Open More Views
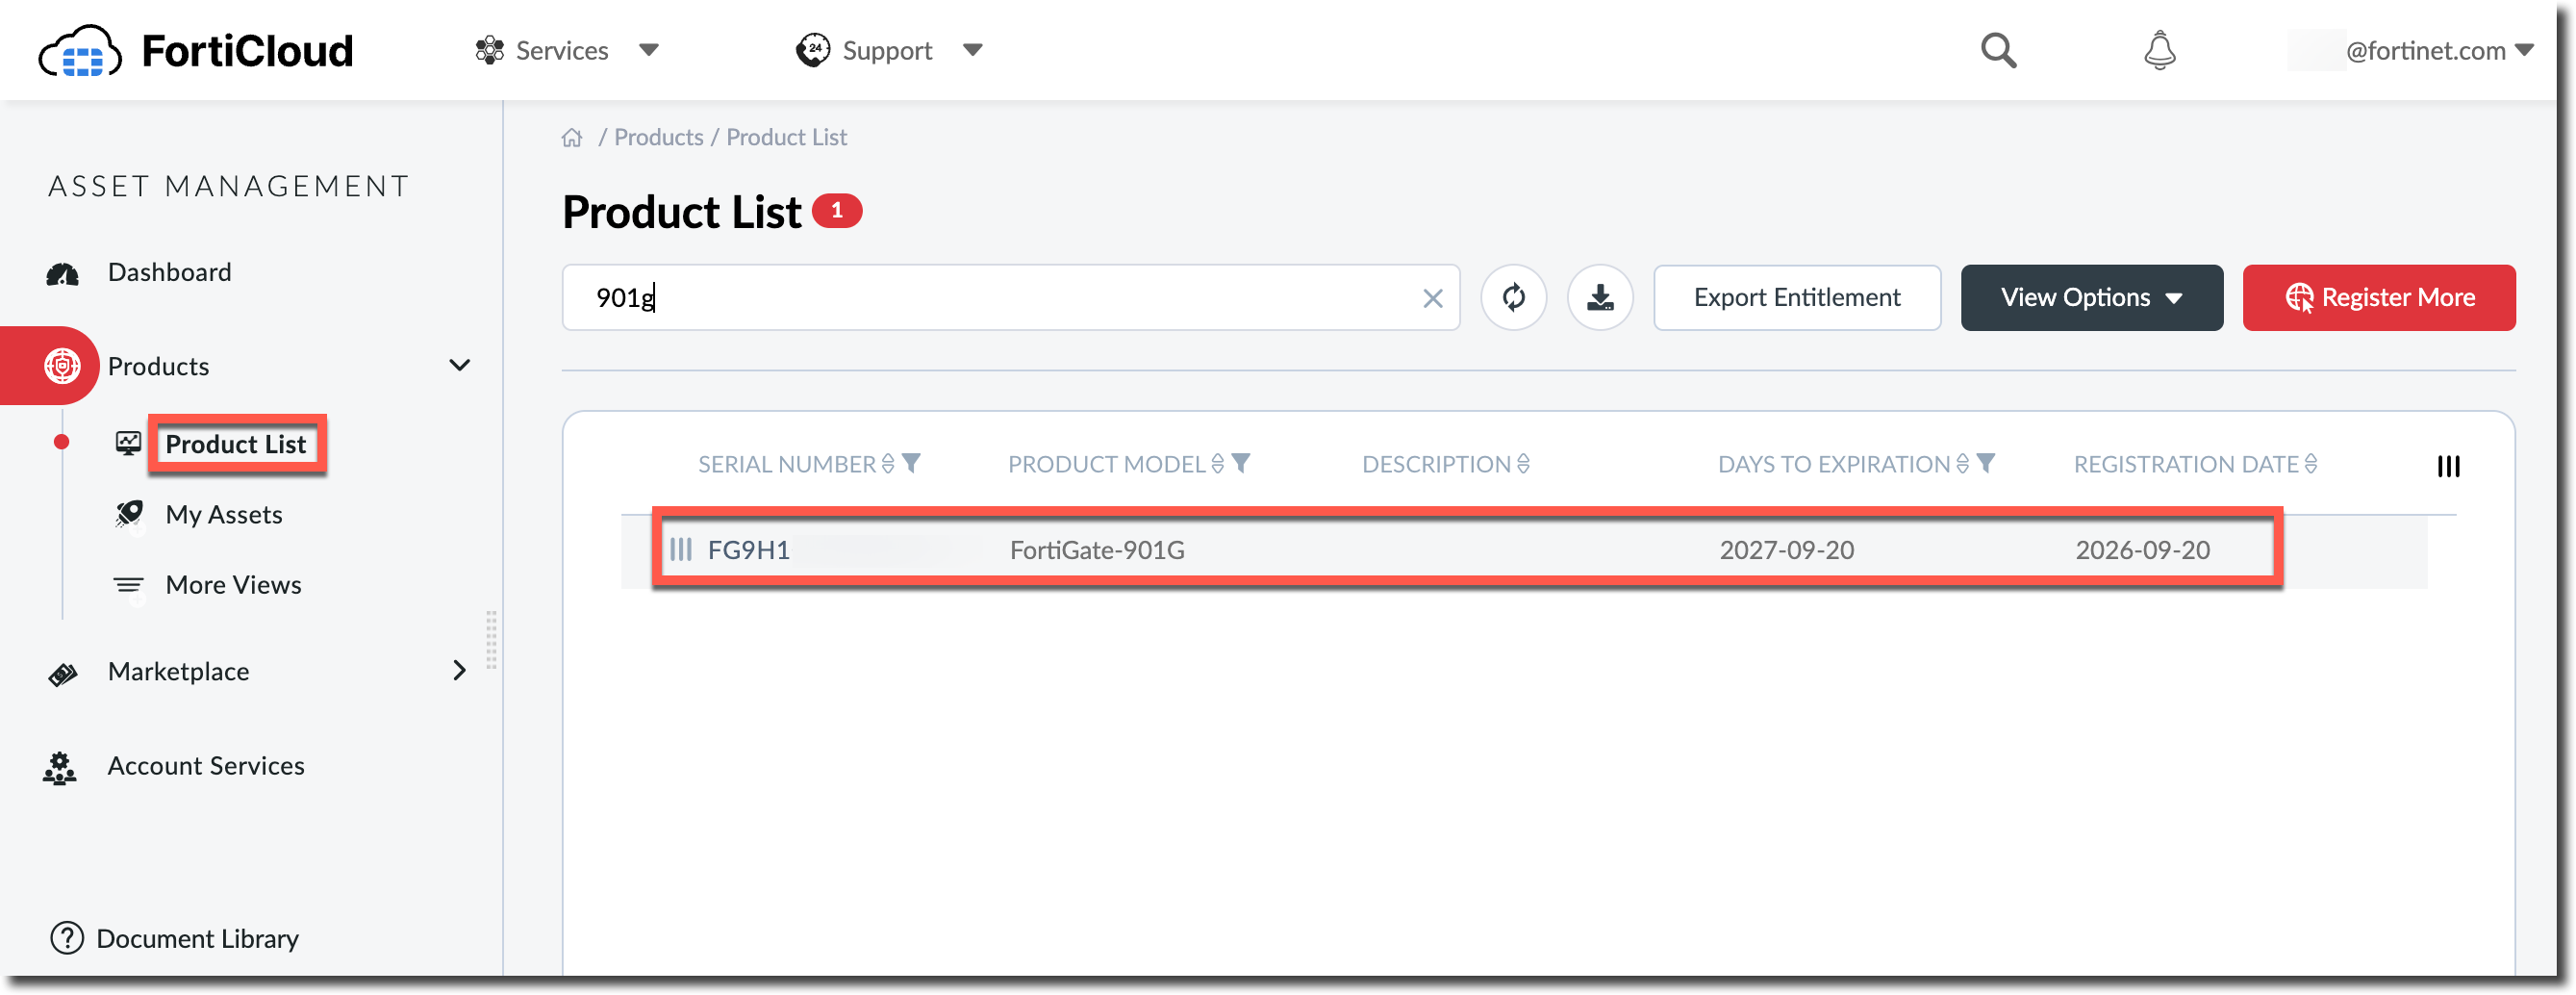Image resolution: width=2576 pixels, height=995 pixels. point(233,586)
